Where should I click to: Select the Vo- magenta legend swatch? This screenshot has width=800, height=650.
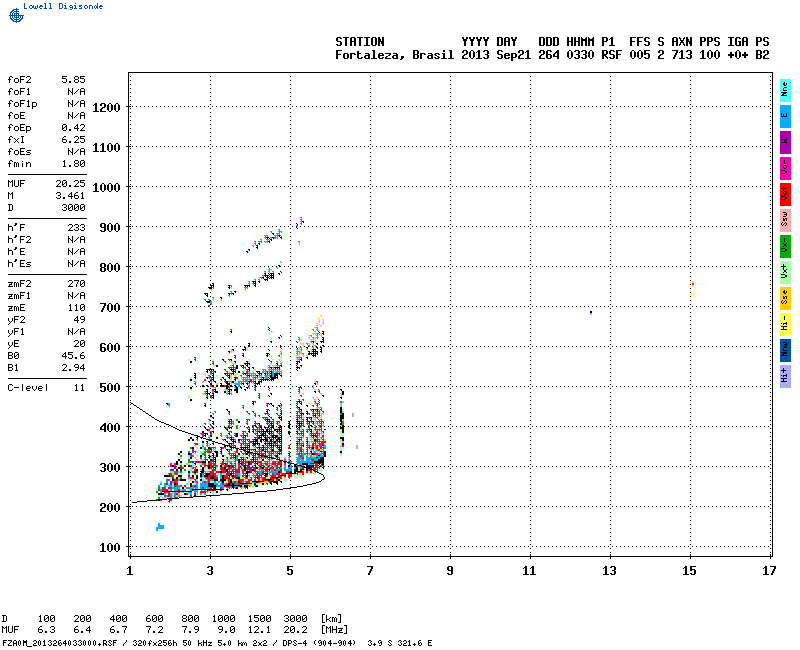tap(785, 167)
